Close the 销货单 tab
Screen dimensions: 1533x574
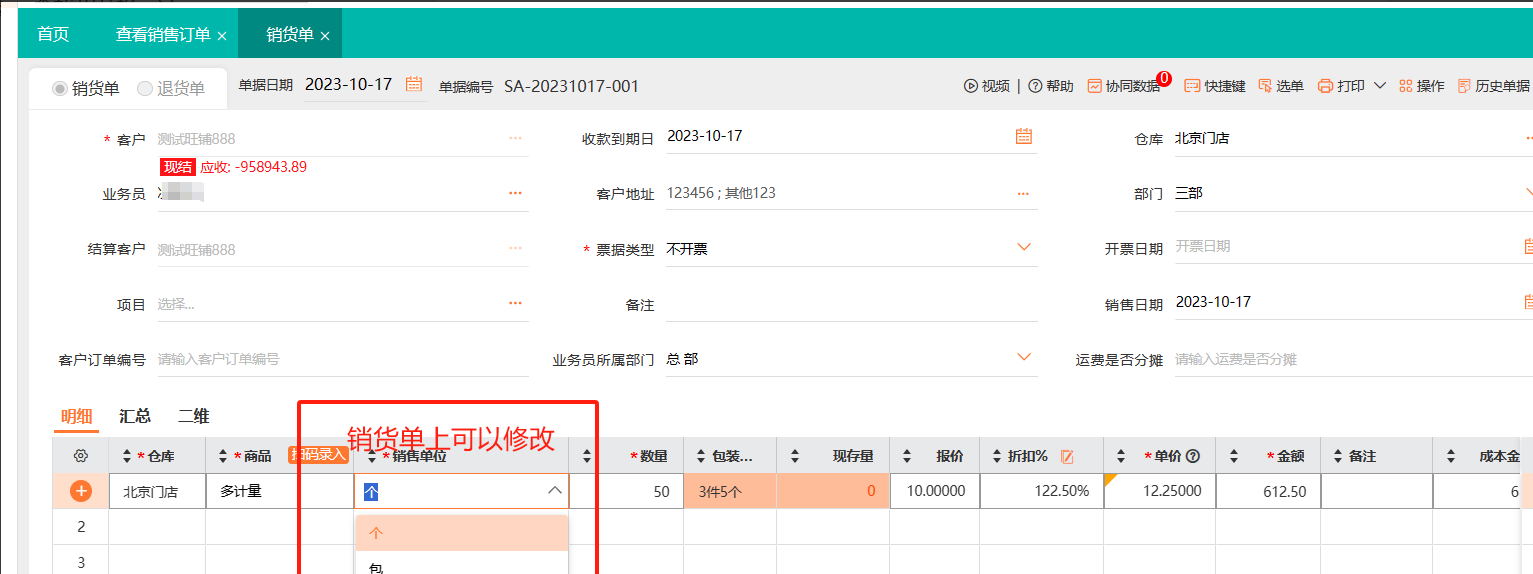pyautogui.click(x=325, y=36)
